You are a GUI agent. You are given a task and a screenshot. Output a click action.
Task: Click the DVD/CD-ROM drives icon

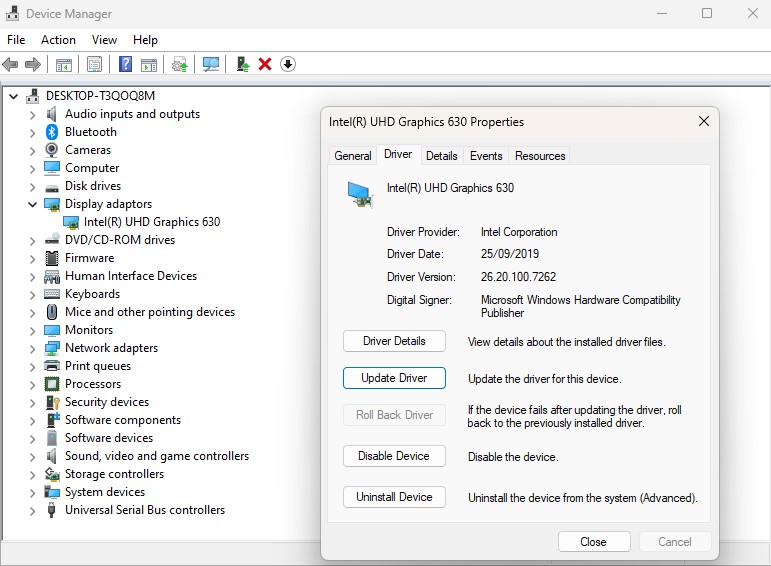[52, 239]
